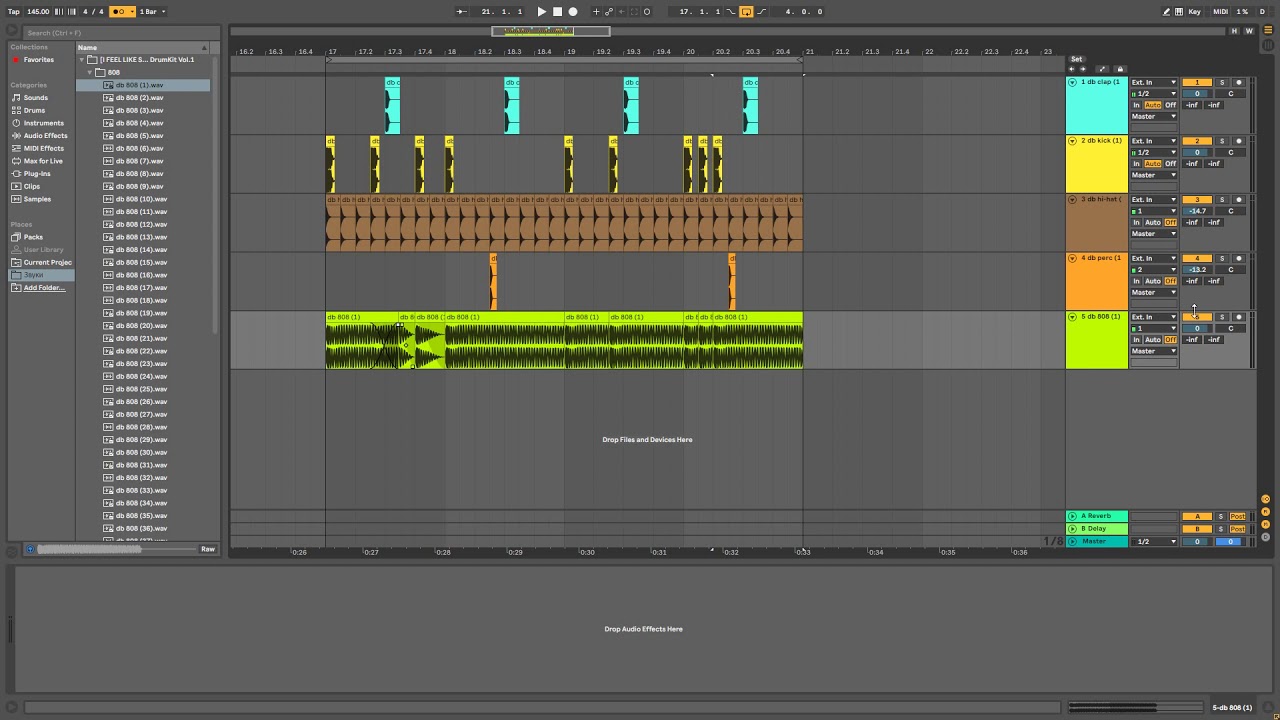Click the db perc volume value -13.2
This screenshot has width=1280, height=720.
[x=1197, y=270]
